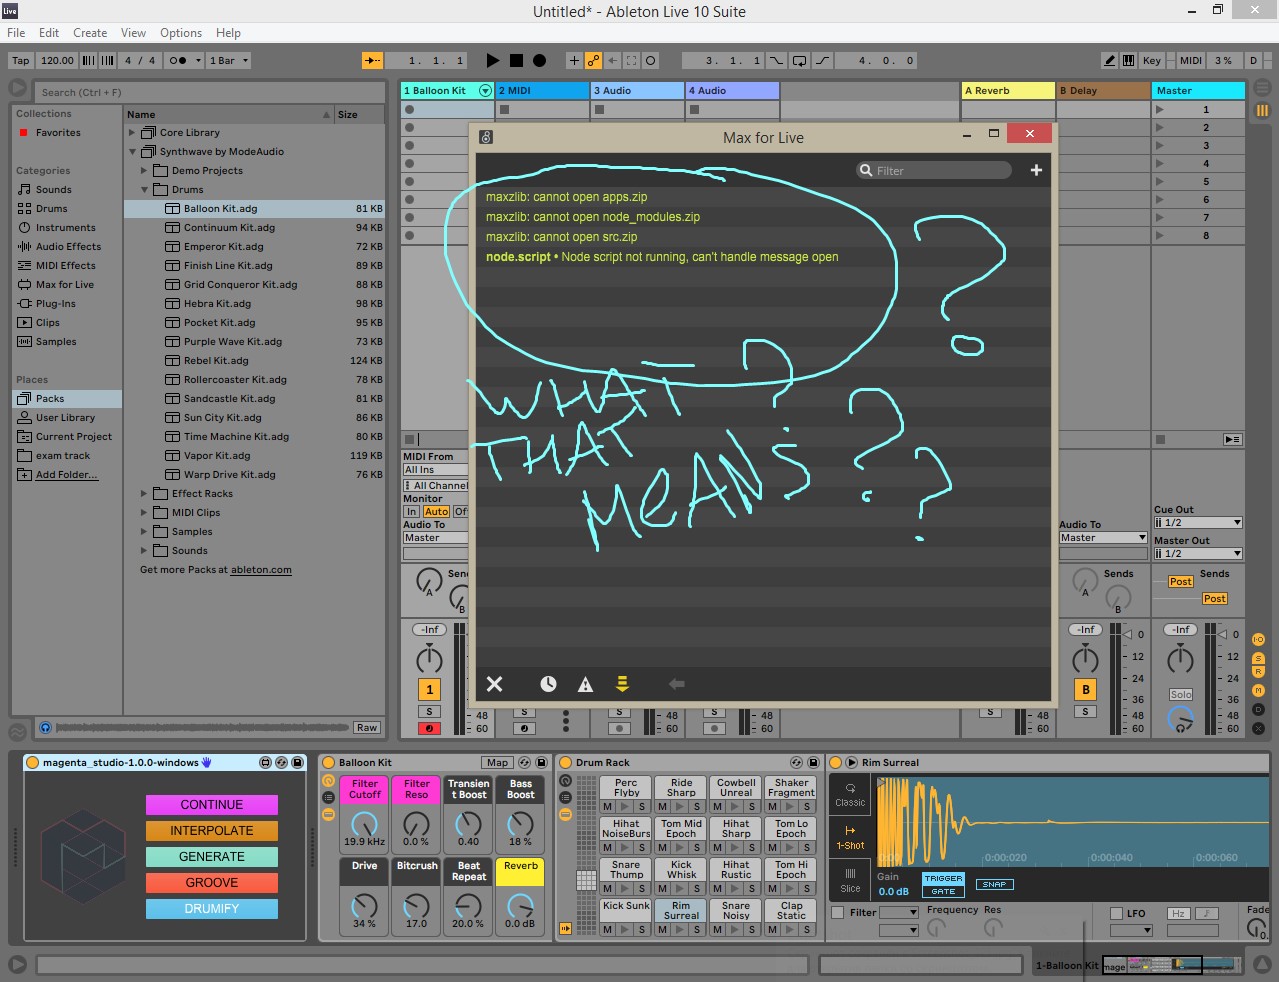
Task: Open the Edit menu
Action: tap(49, 33)
